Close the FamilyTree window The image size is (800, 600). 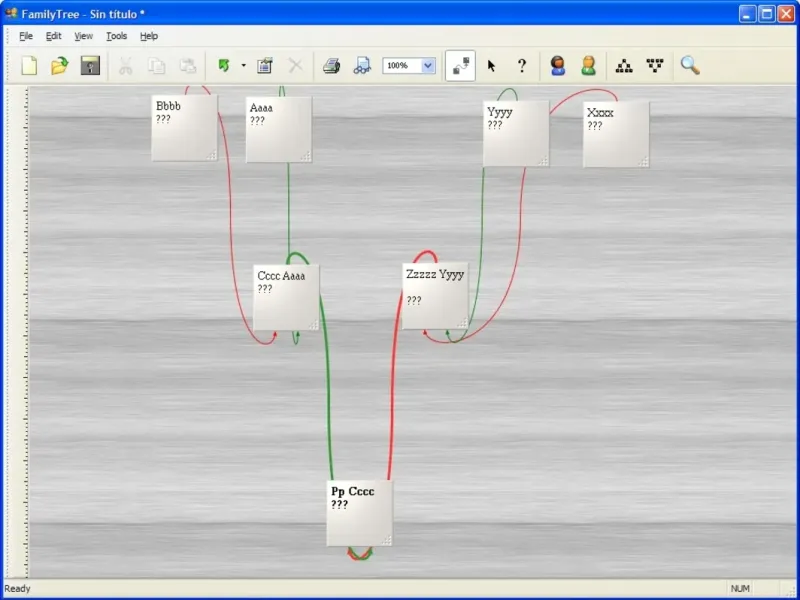point(786,14)
